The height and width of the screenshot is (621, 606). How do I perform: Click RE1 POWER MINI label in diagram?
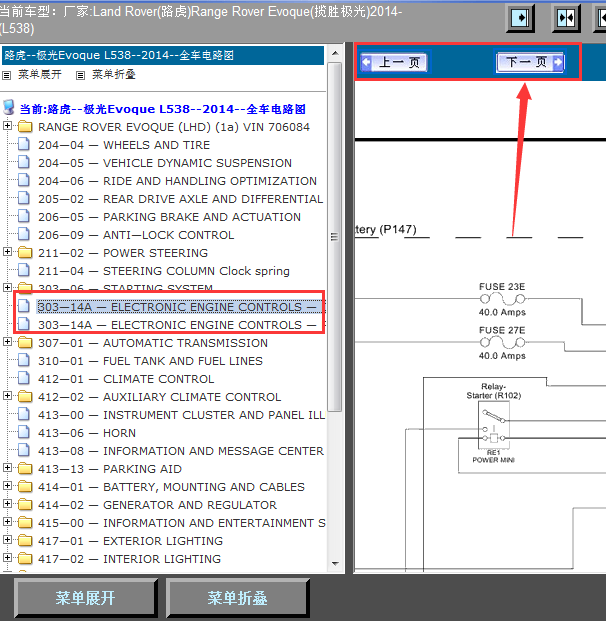click(x=494, y=456)
